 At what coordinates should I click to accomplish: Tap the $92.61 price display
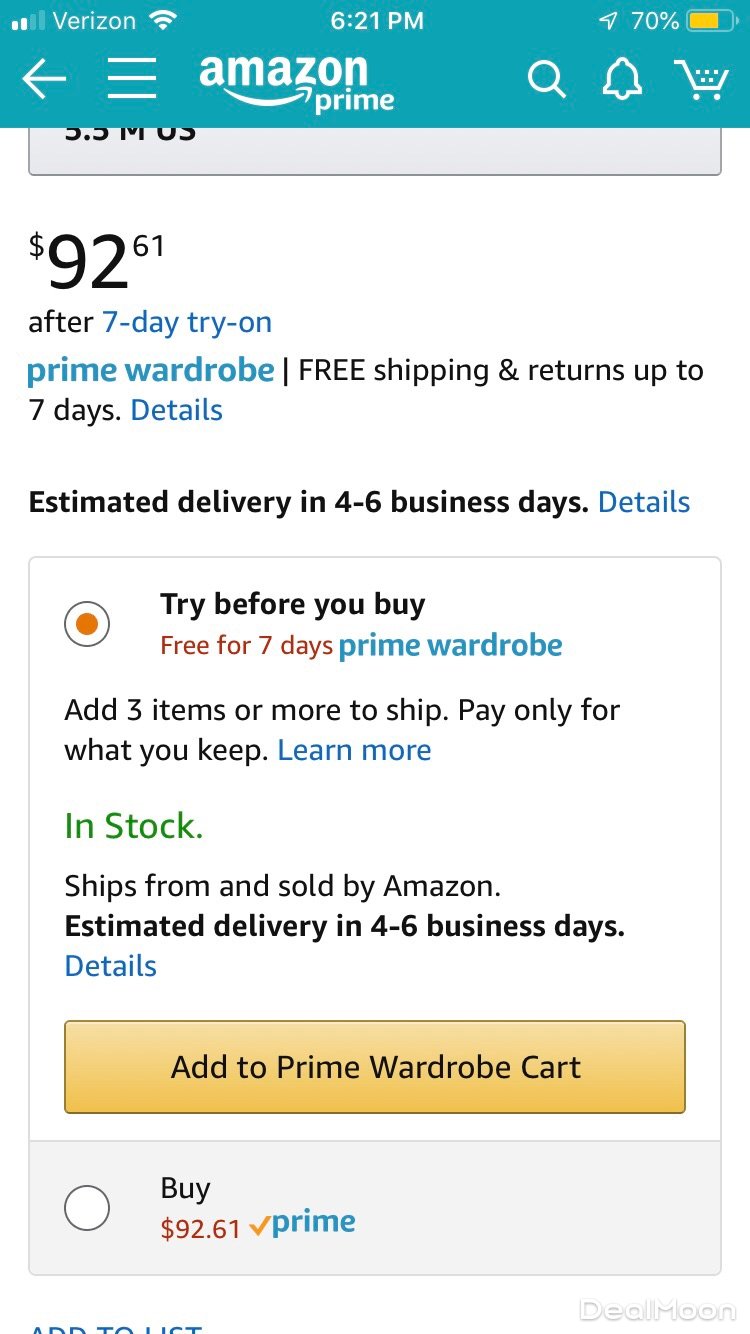pyautogui.click(x=96, y=262)
